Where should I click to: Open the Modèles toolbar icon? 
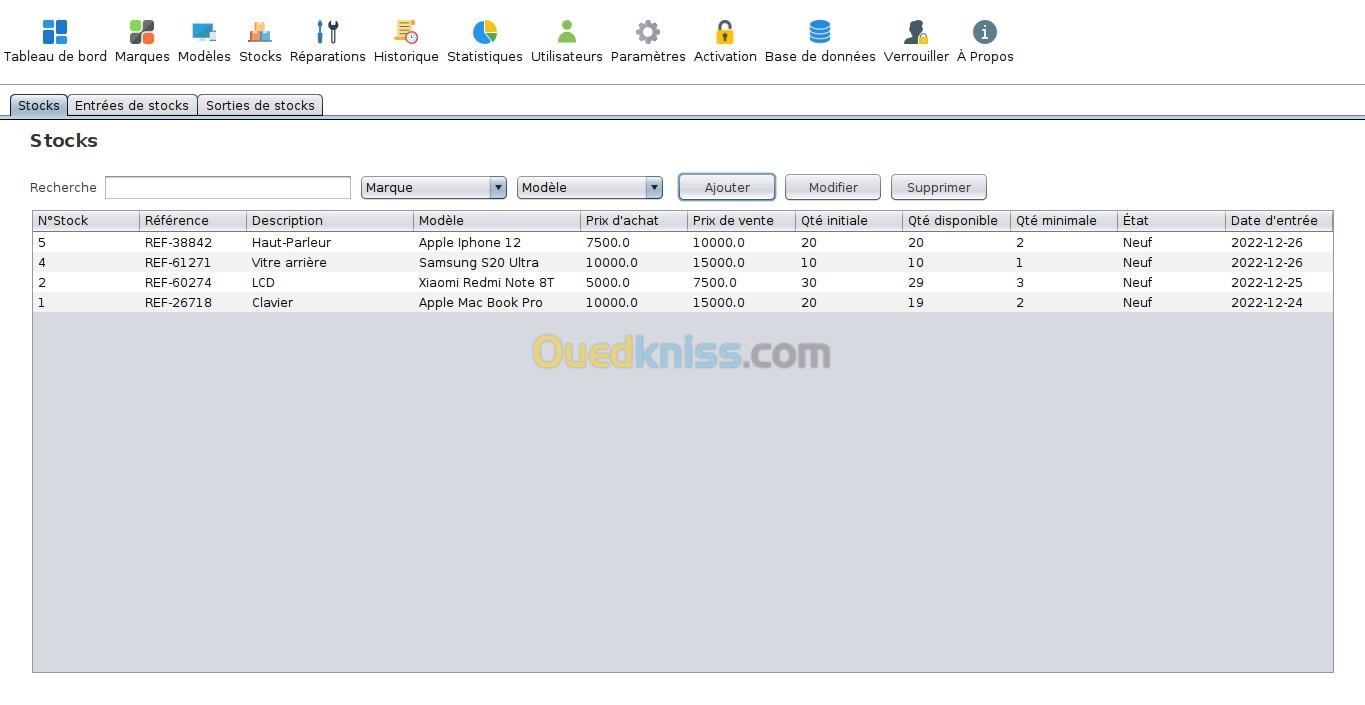[x=204, y=32]
